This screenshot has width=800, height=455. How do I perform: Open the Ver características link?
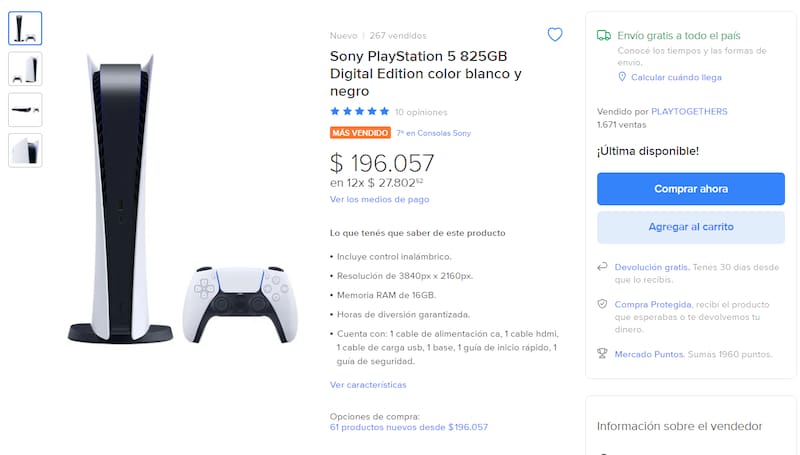click(x=368, y=384)
